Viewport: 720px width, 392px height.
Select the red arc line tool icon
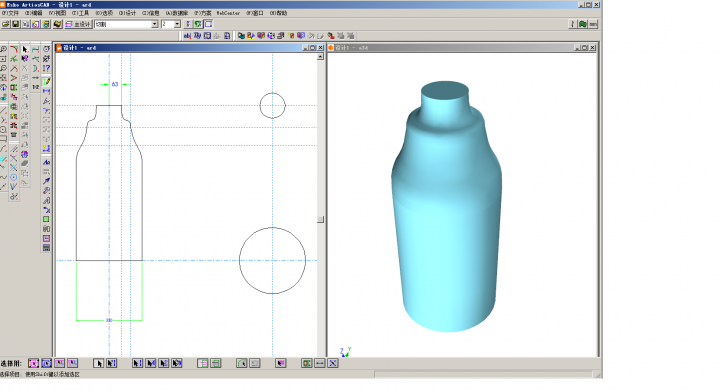click(x=14, y=49)
